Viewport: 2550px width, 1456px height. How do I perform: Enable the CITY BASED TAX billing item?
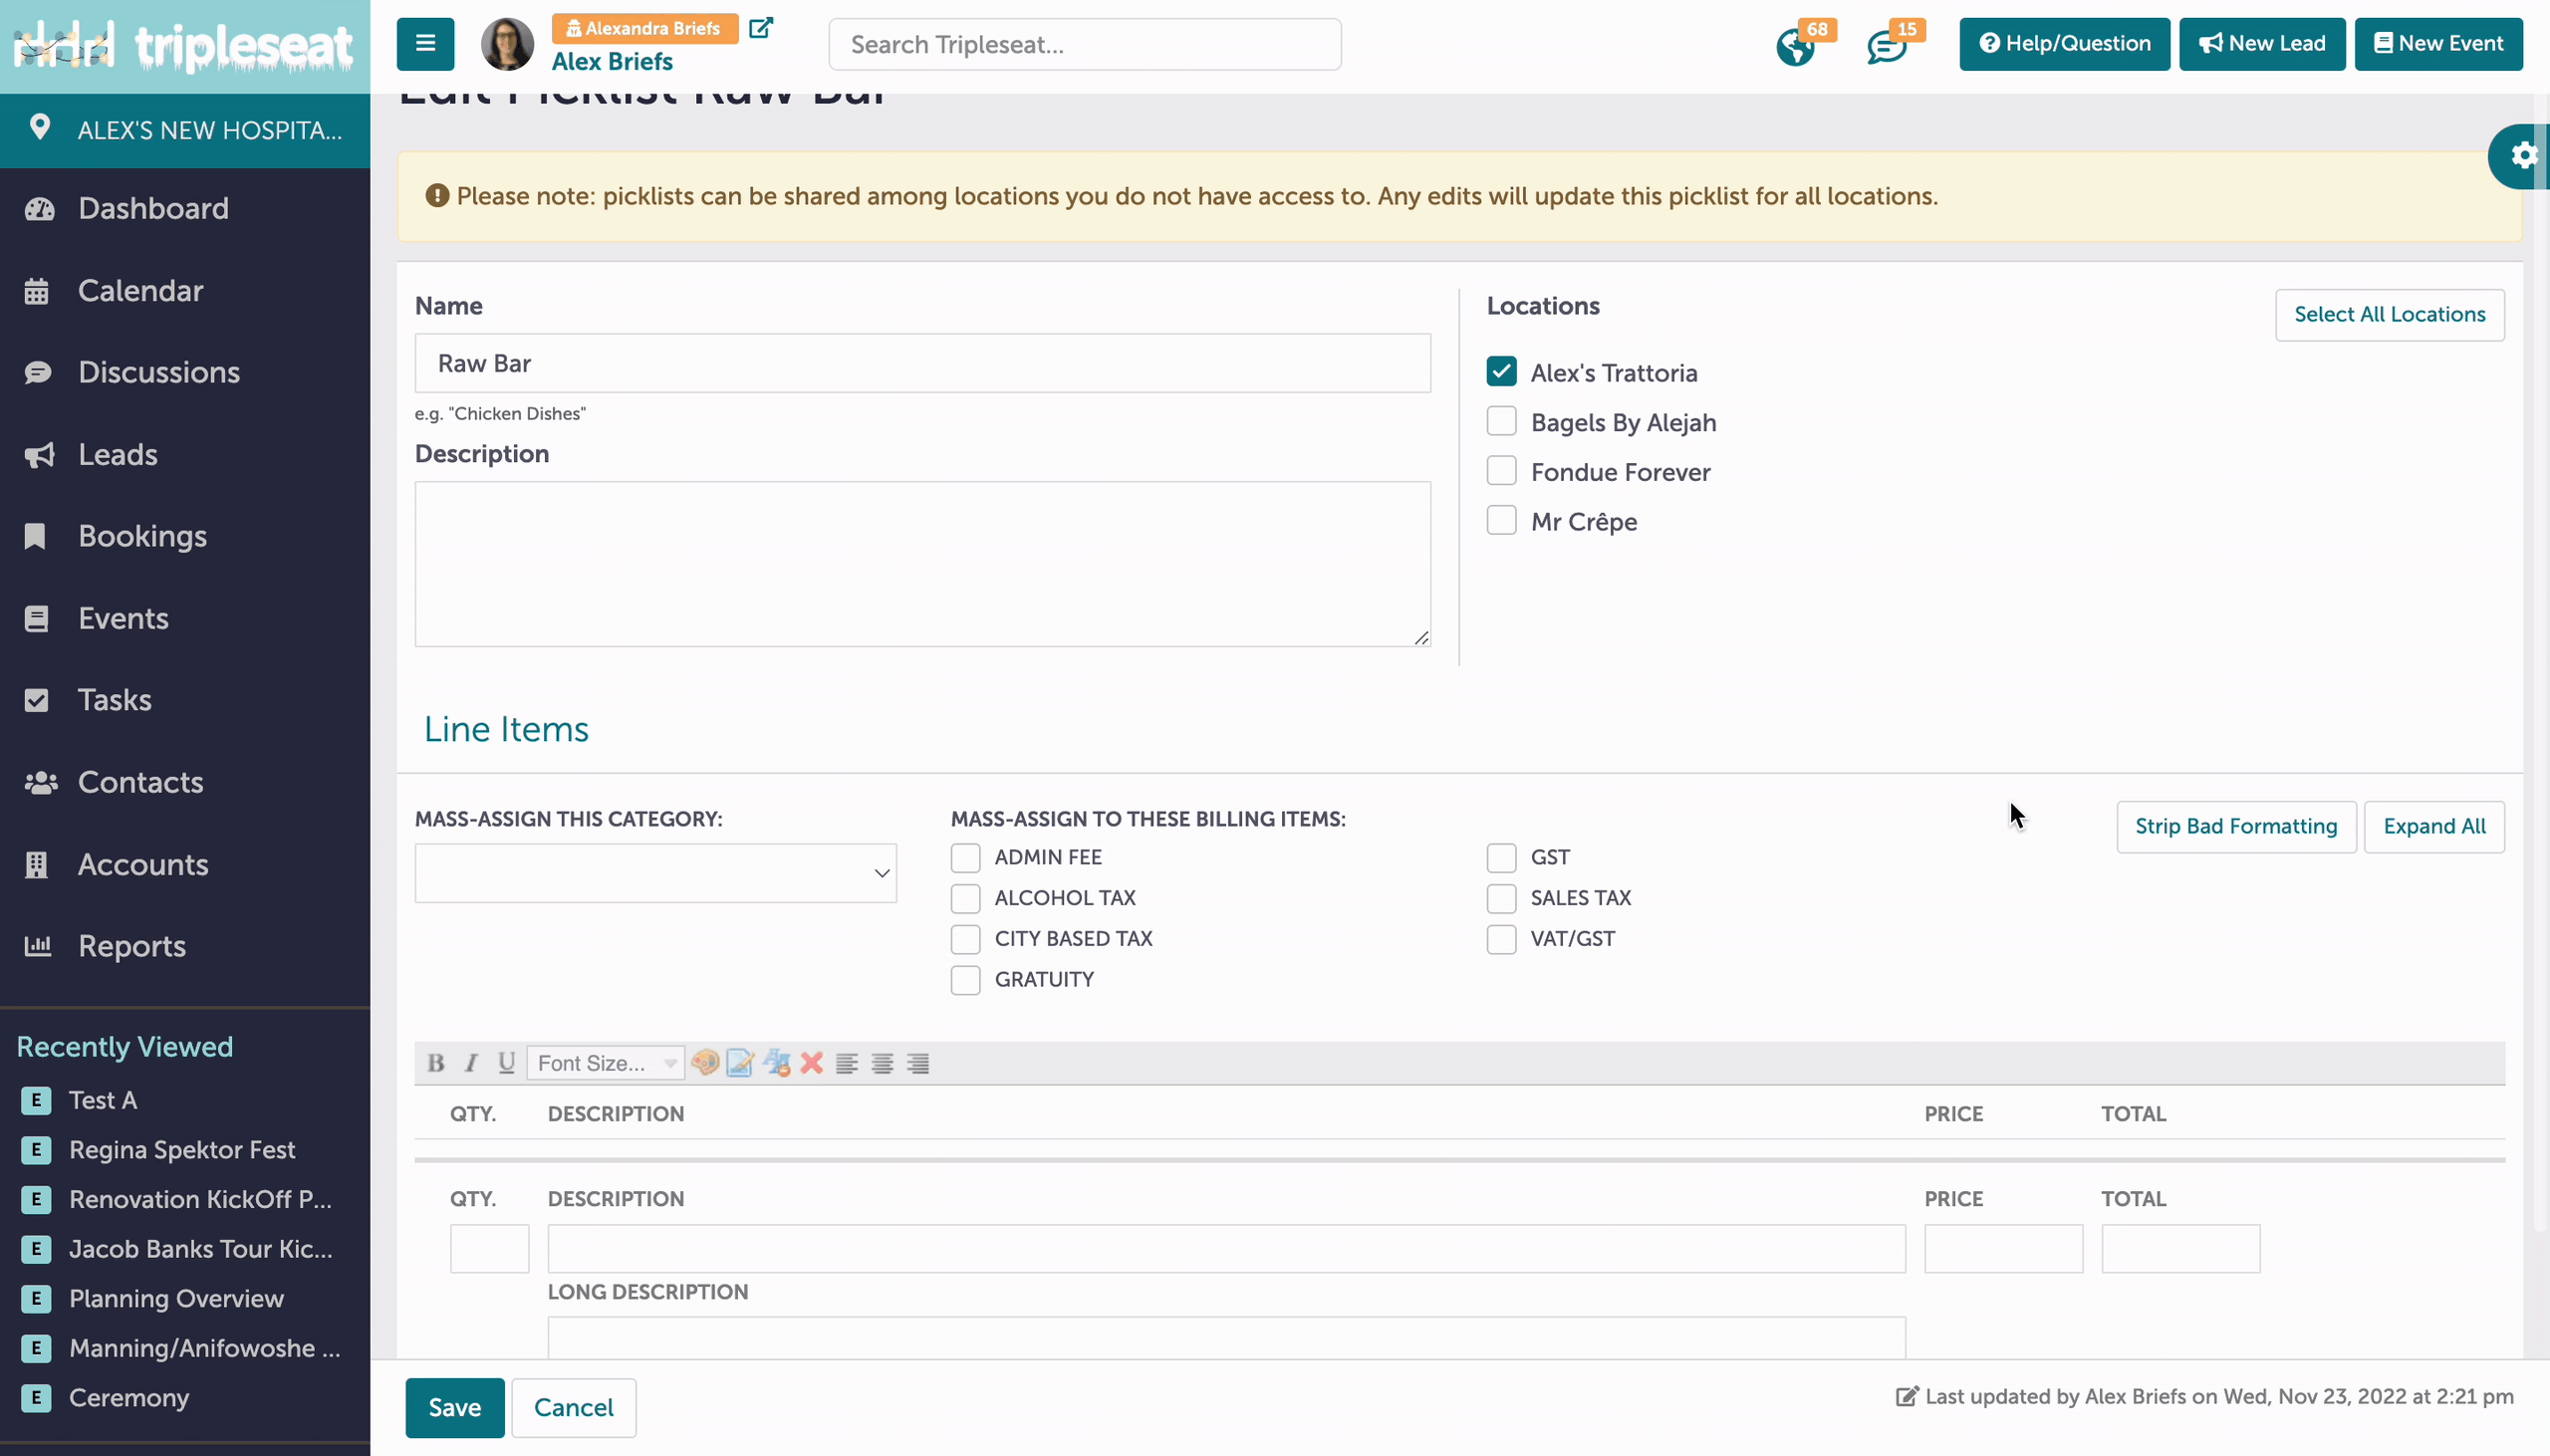965,939
